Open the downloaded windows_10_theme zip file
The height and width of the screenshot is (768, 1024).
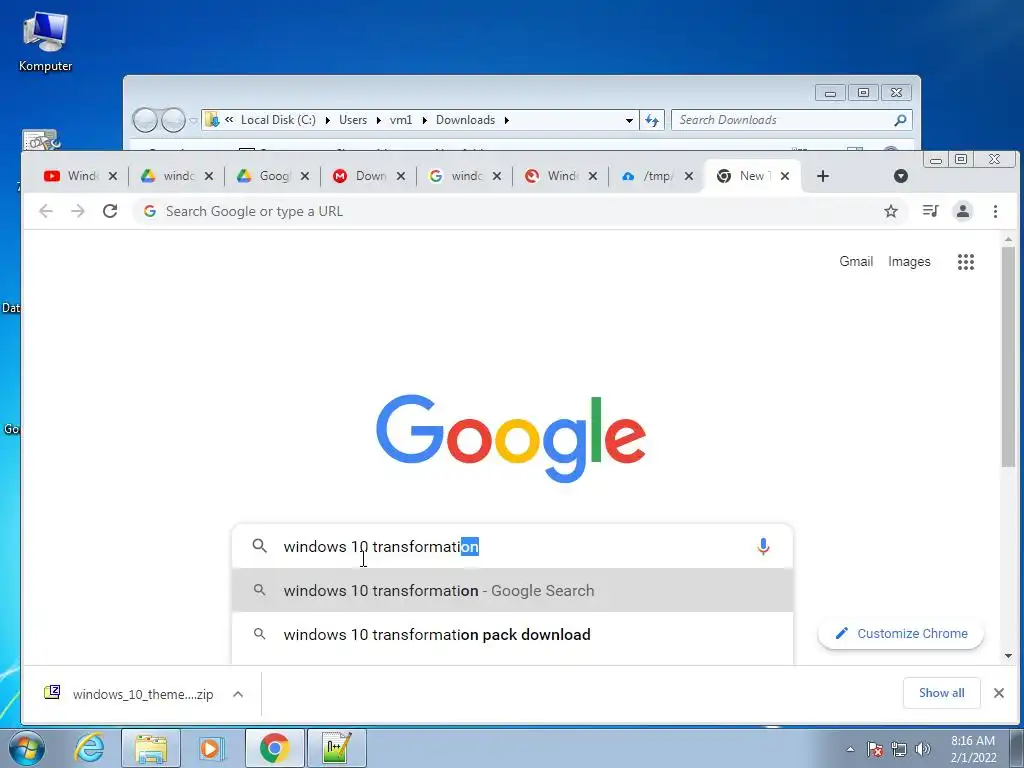pyautogui.click(x=131, y=694)
